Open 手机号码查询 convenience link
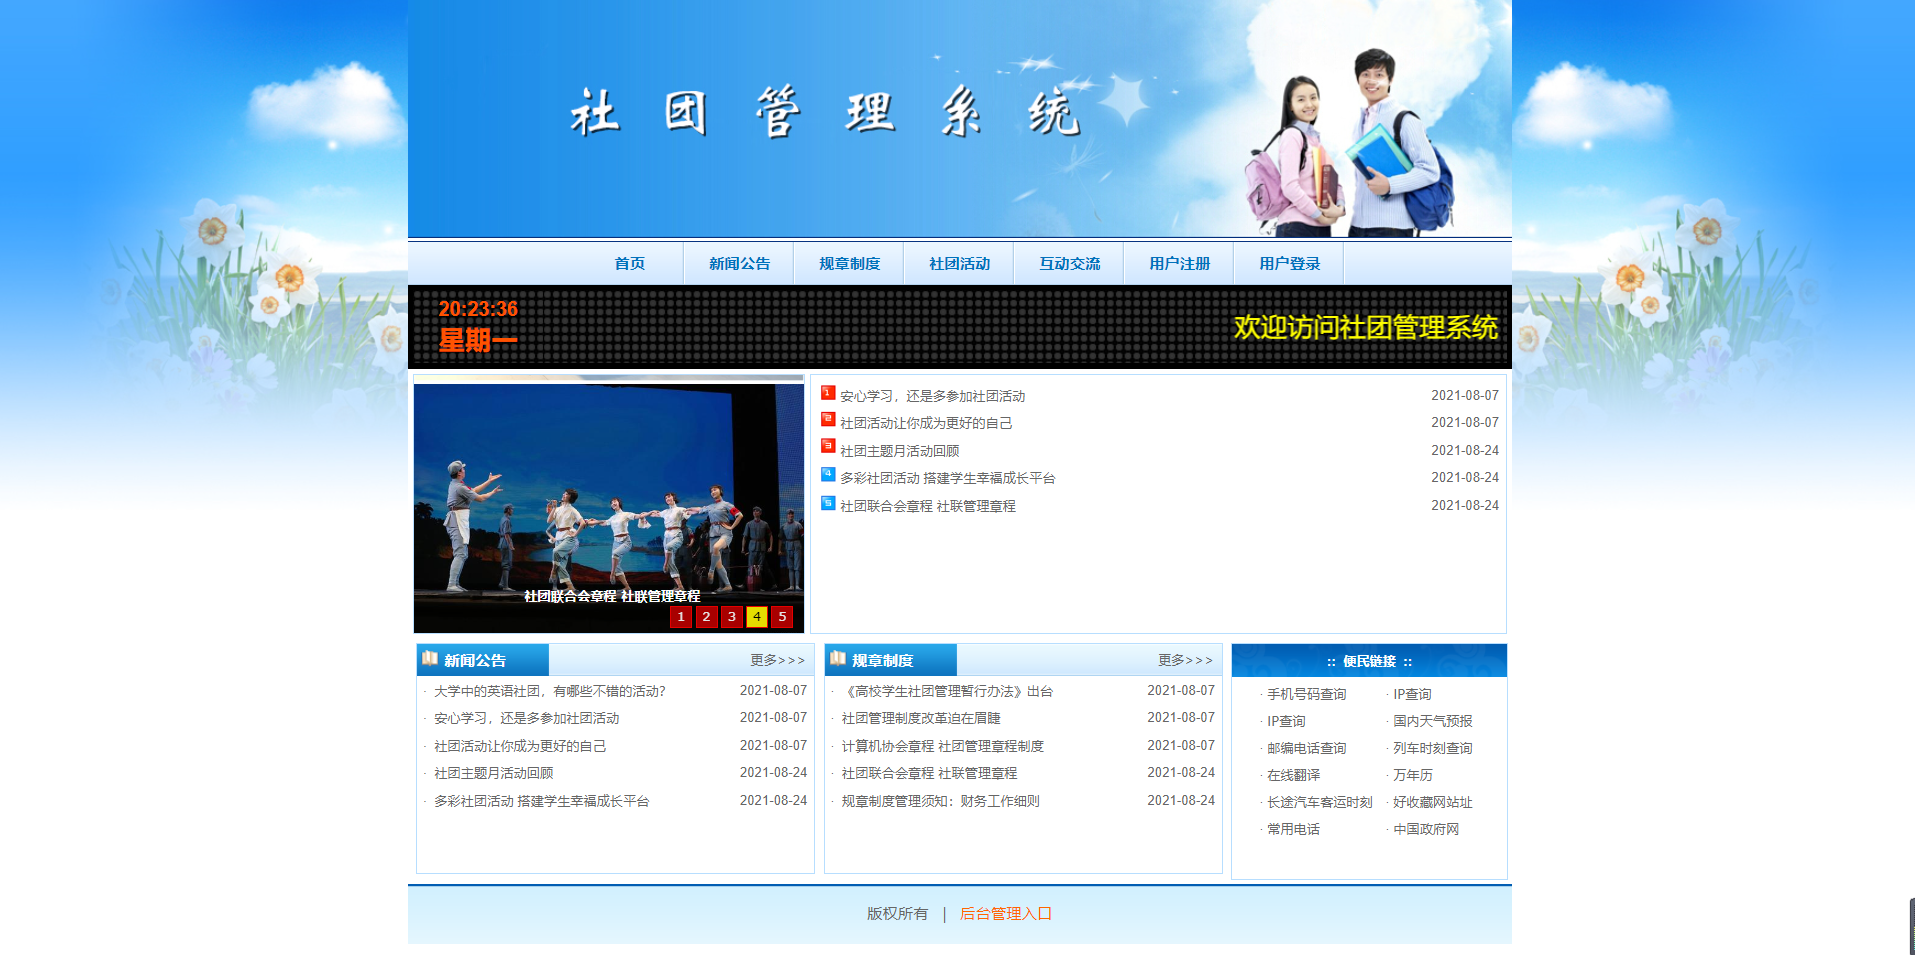The height and width of the screenshot is (955, 1915). click(x=1306, y=694)
